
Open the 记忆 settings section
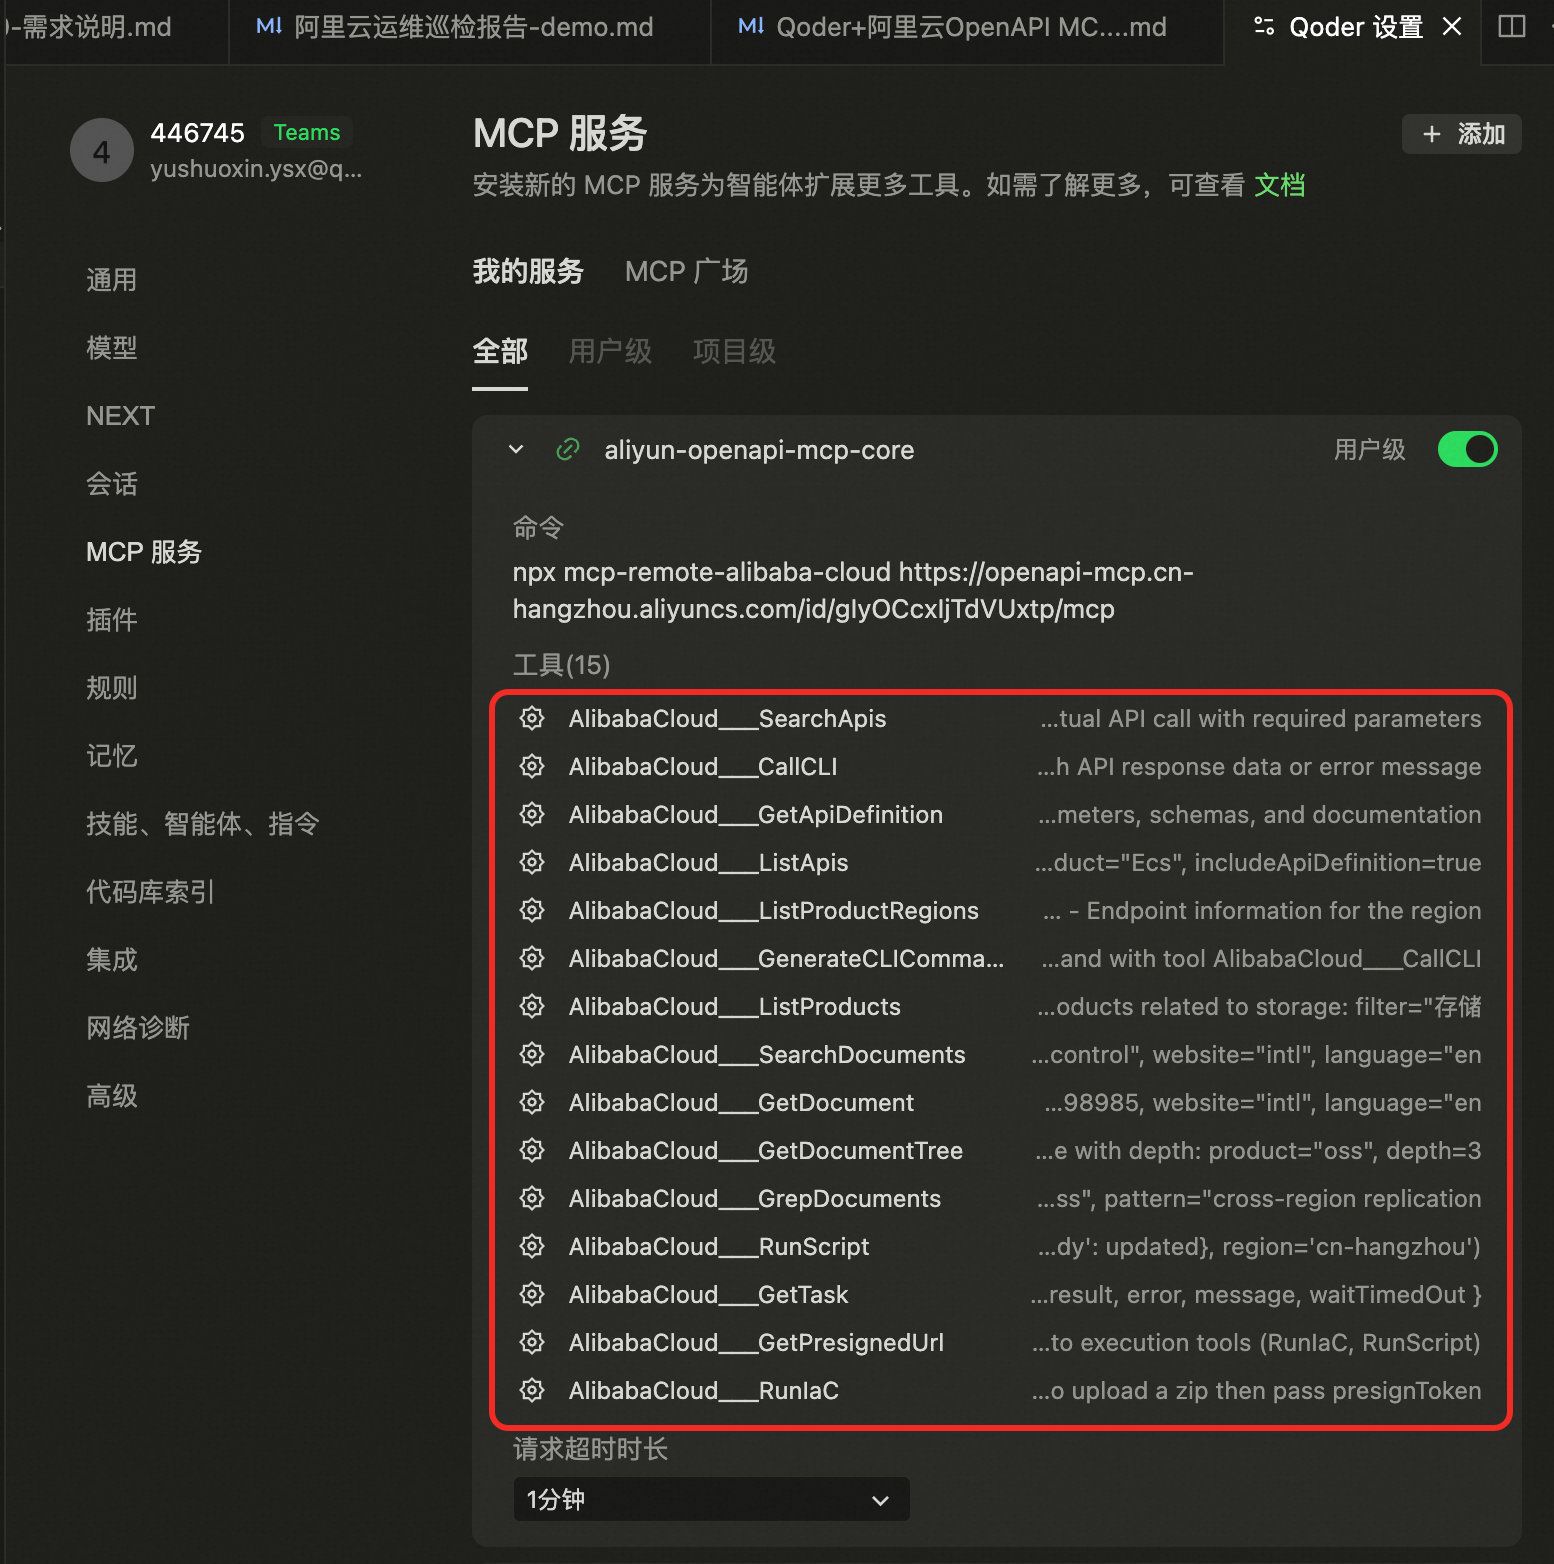pyautogui.click(x=111, y=756)
